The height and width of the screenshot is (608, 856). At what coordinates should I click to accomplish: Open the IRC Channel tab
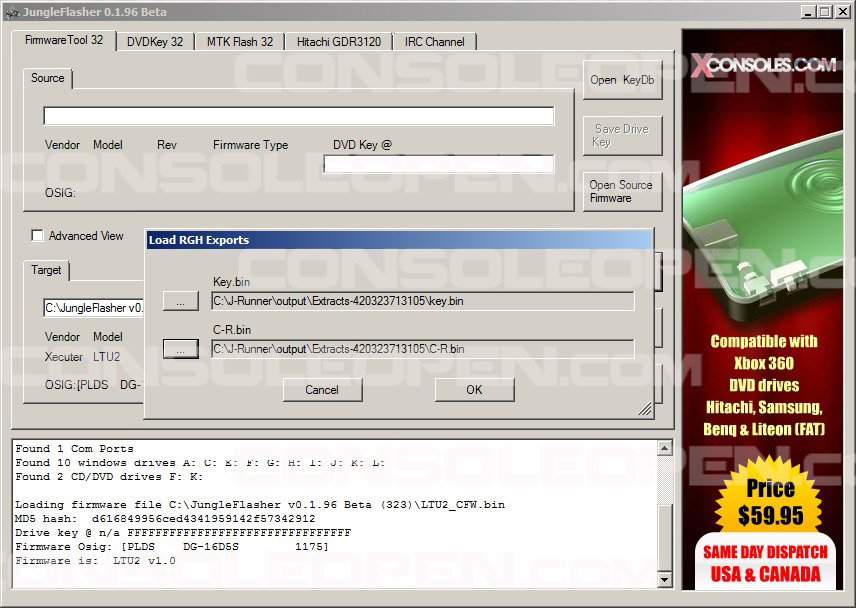[434, 42]
